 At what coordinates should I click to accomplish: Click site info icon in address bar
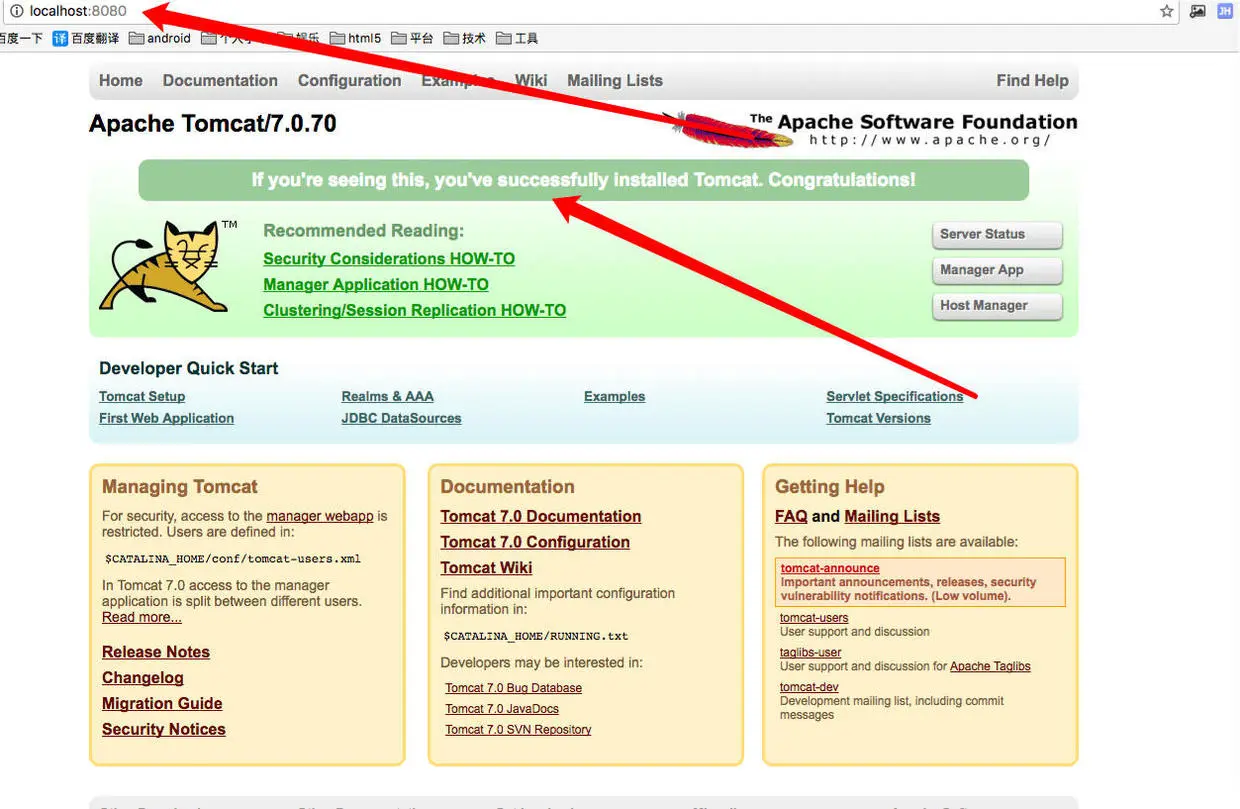pos(16,11)
